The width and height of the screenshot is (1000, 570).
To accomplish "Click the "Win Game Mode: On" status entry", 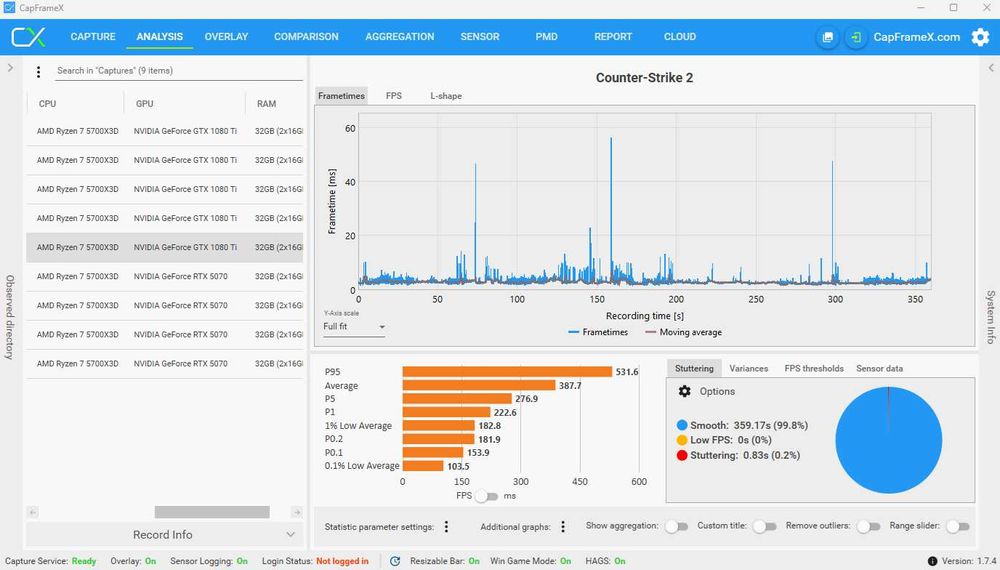I will (x=531, y=561).
